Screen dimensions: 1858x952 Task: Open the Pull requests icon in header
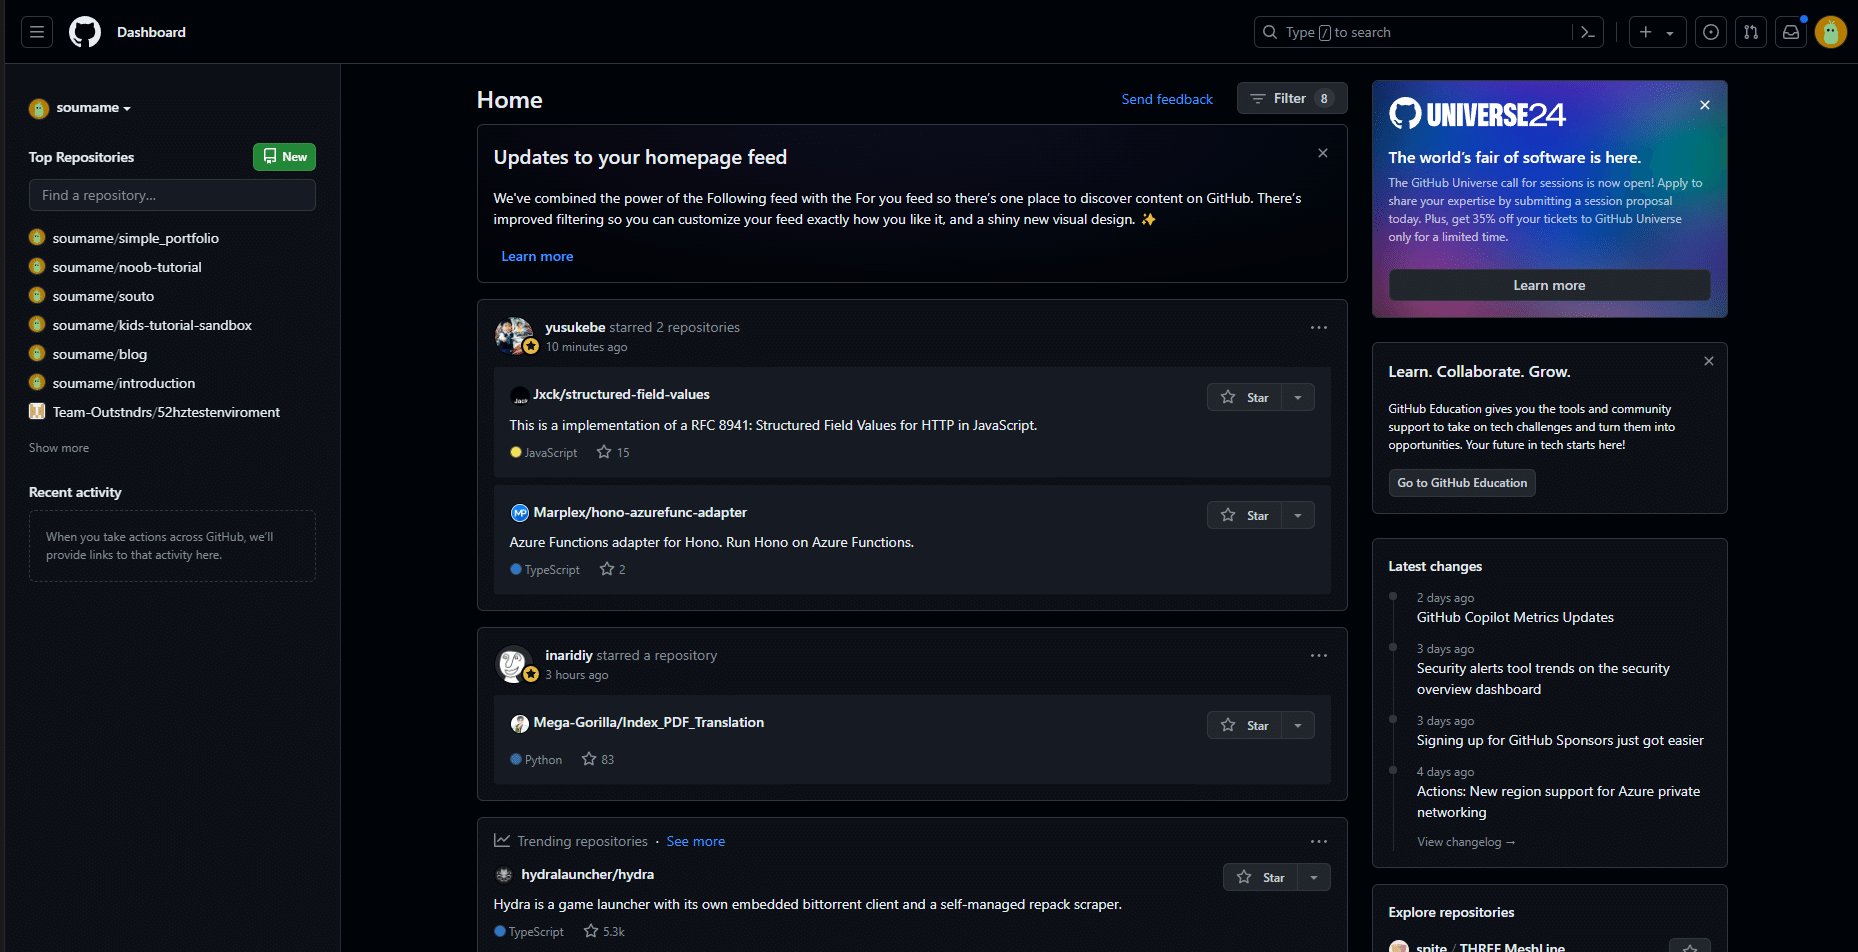tap(1751, 32)
